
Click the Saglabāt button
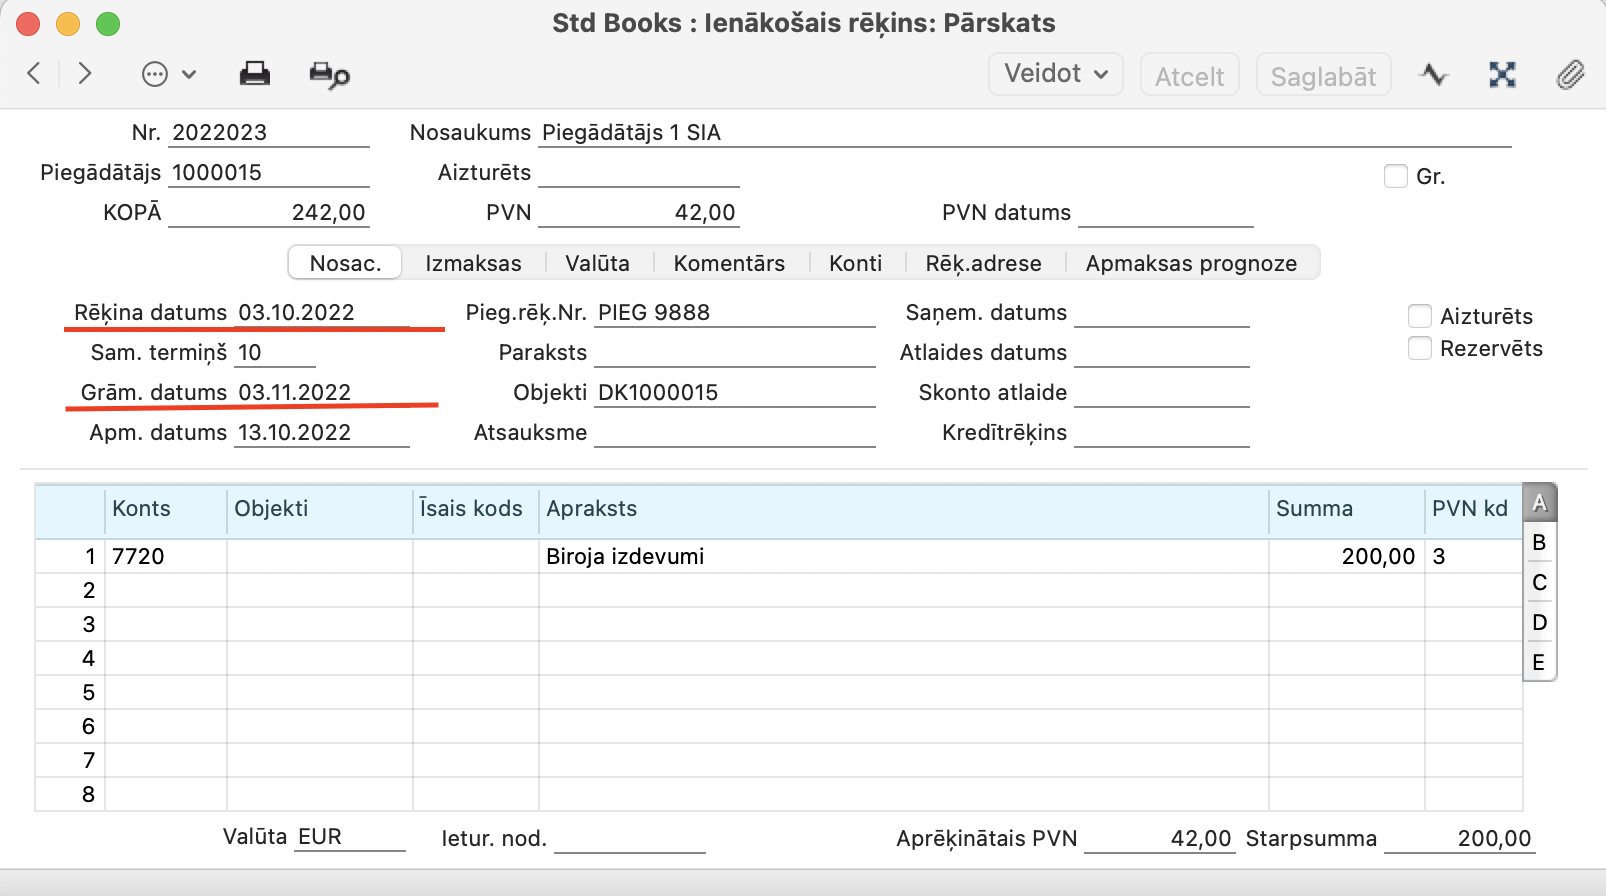click(1323, 76)
